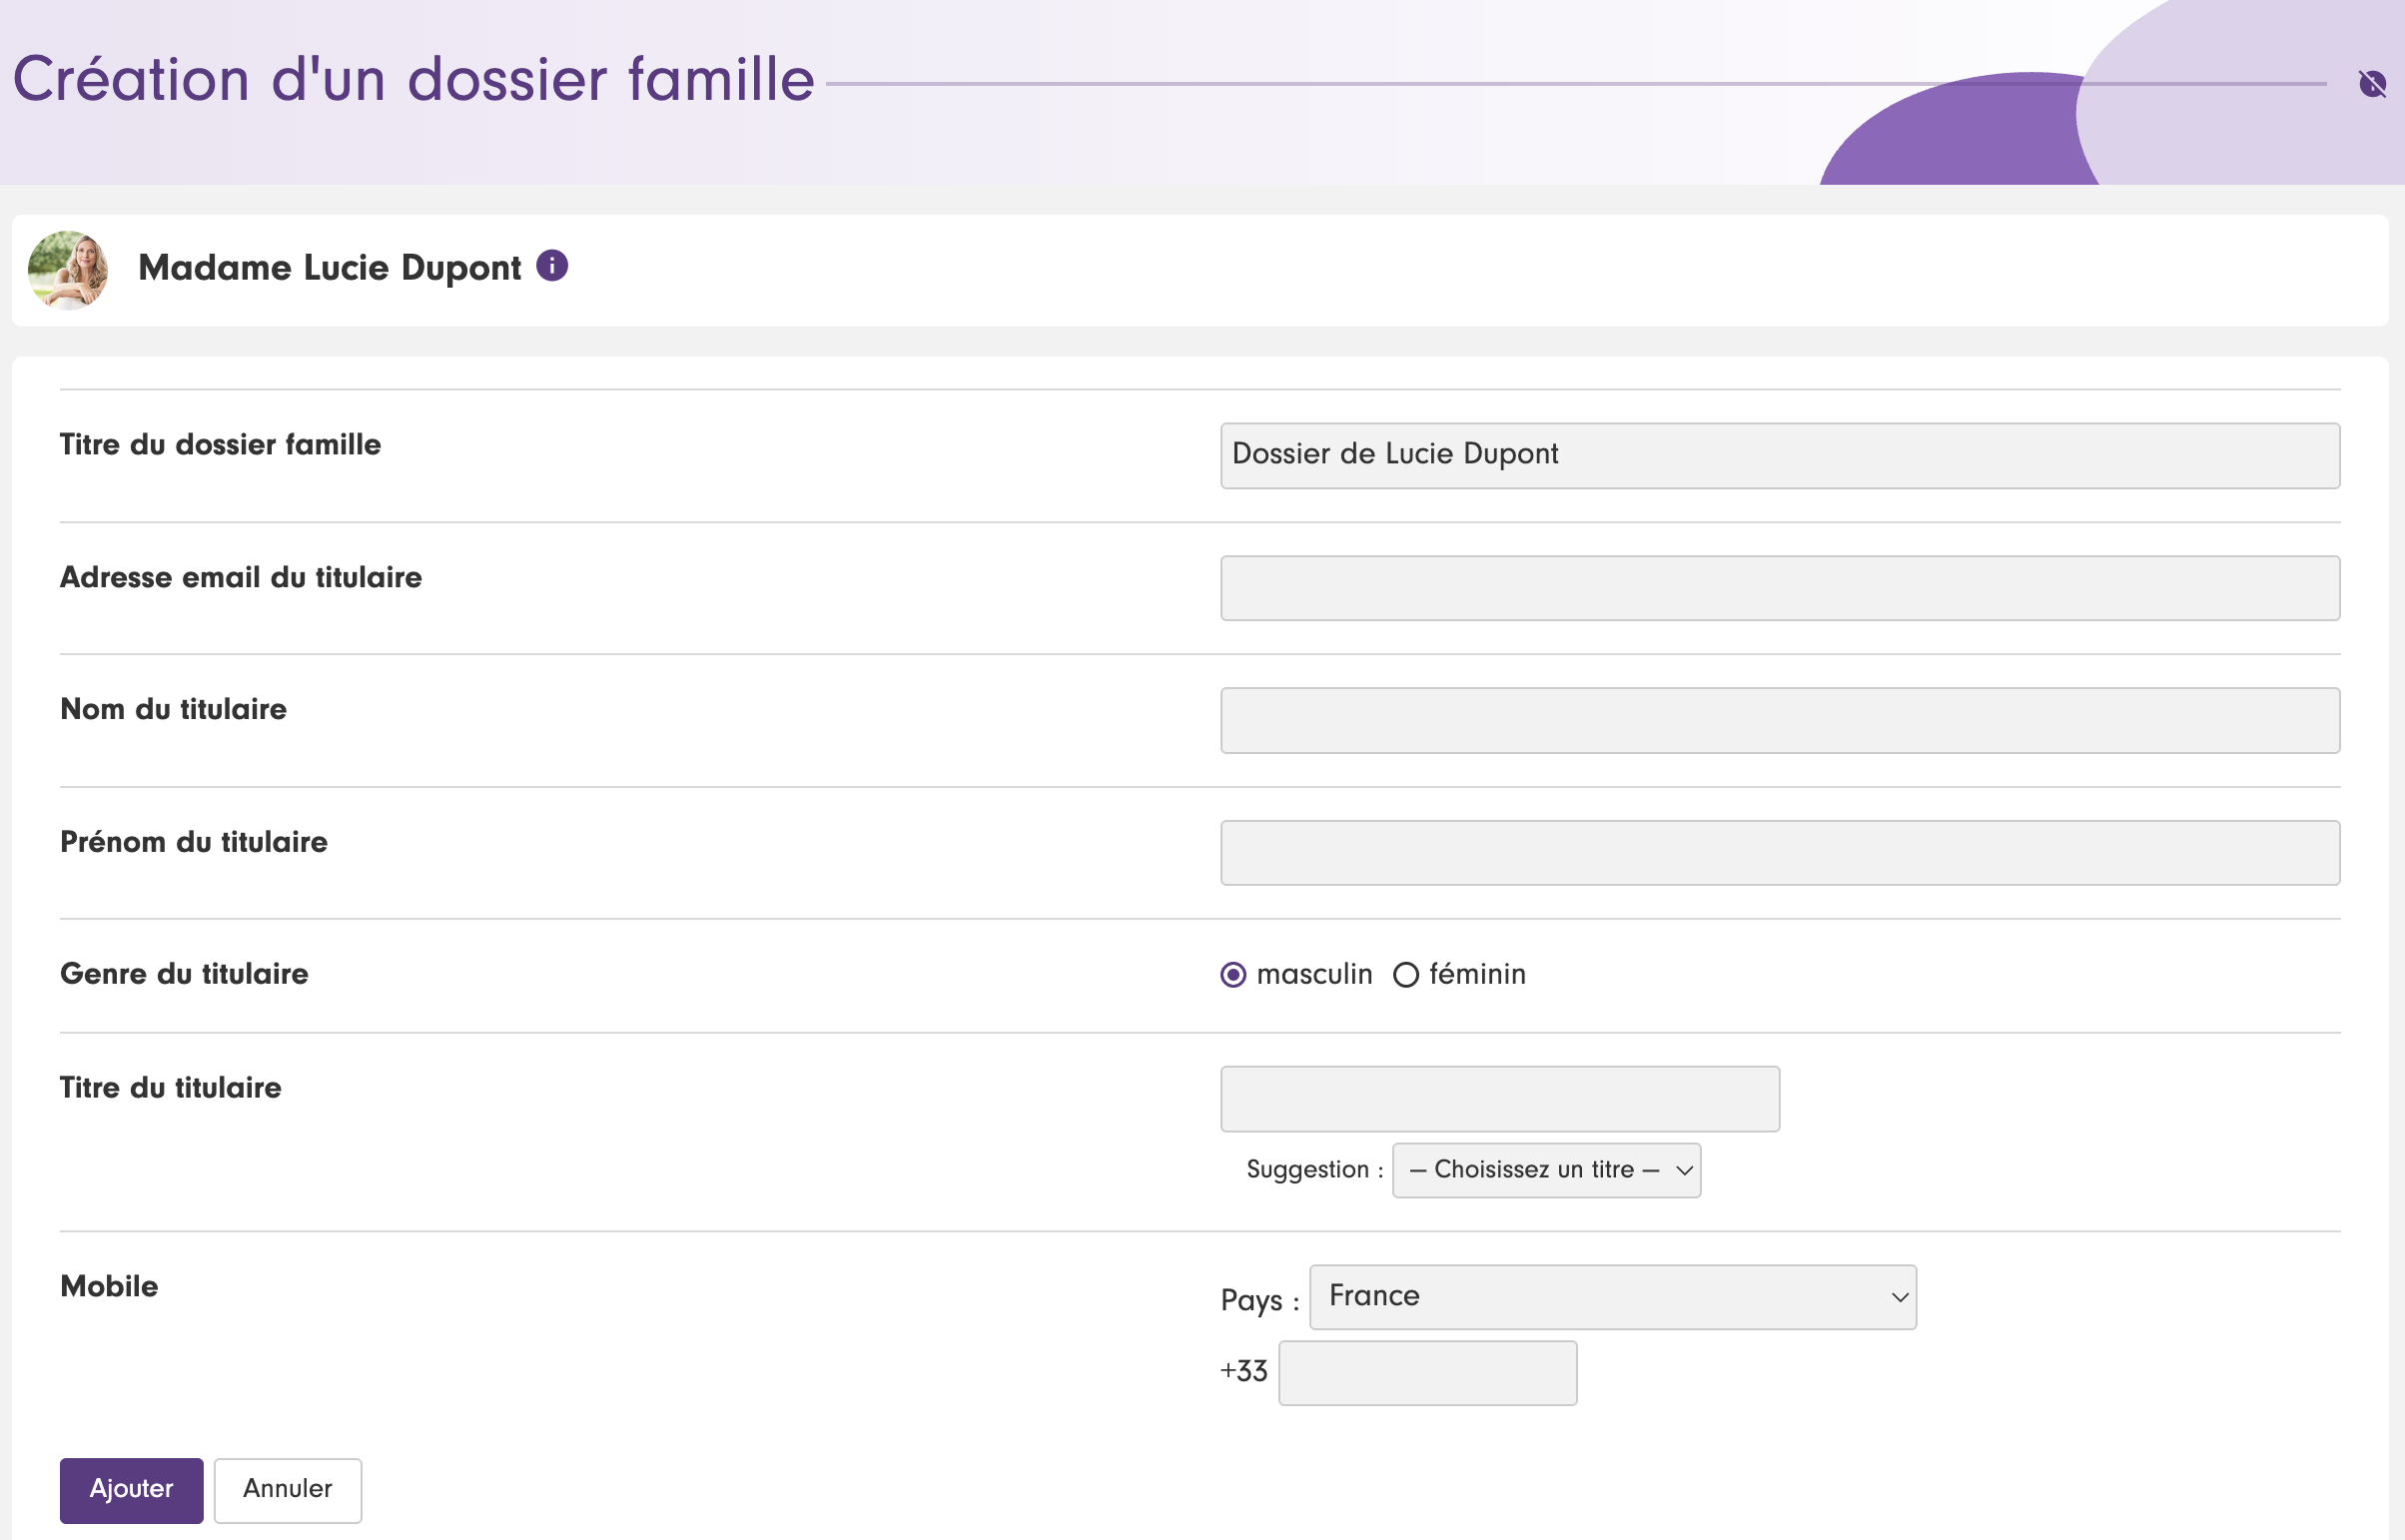This screenshot has height=1540, width=2405.
Task: Click the crossed-out eye icon in header
Action: point(2371,84)
